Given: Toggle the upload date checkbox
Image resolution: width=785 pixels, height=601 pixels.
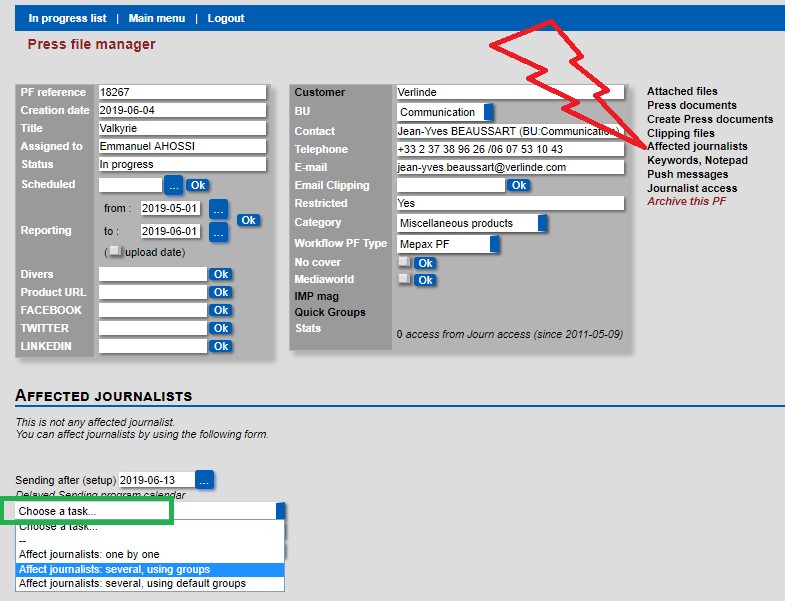Looking at the screenshot, I should click(115, 252).
